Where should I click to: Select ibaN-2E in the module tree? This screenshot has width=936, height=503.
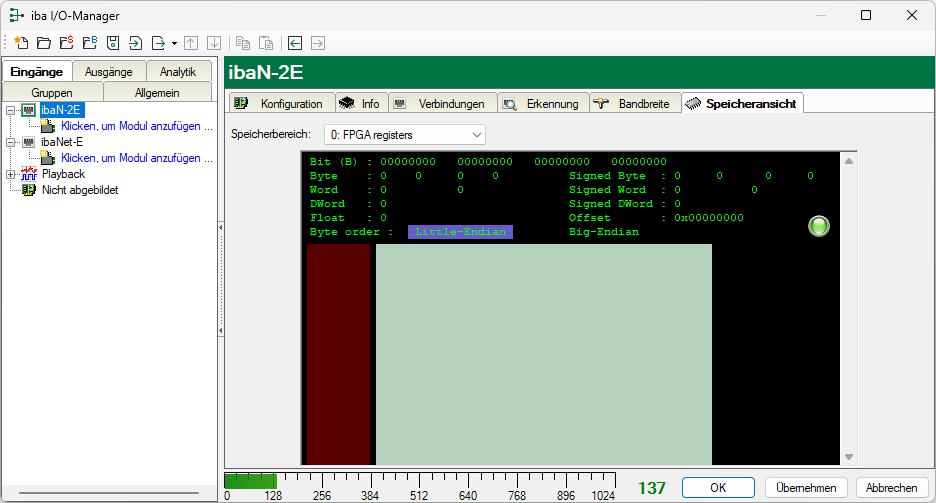point(61,110)
